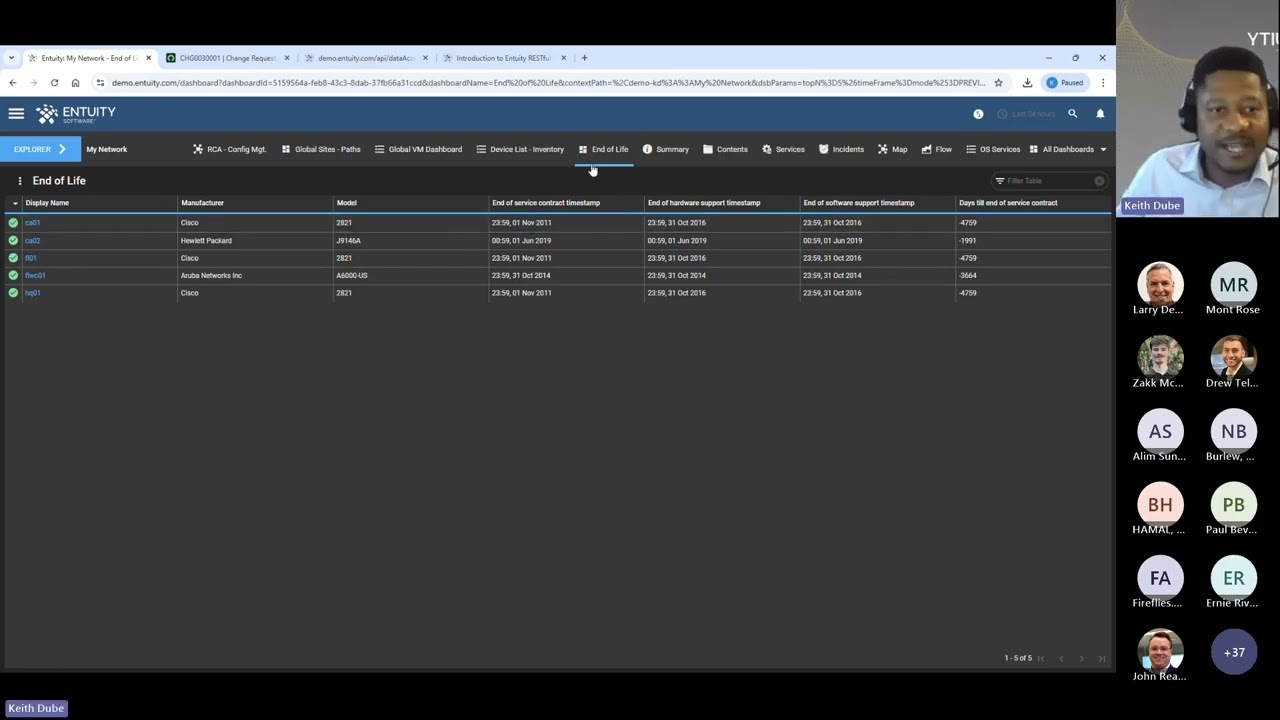This screenshot has width=1280, height=720.
Task: Open the Services tab
Action: point(783,149)
